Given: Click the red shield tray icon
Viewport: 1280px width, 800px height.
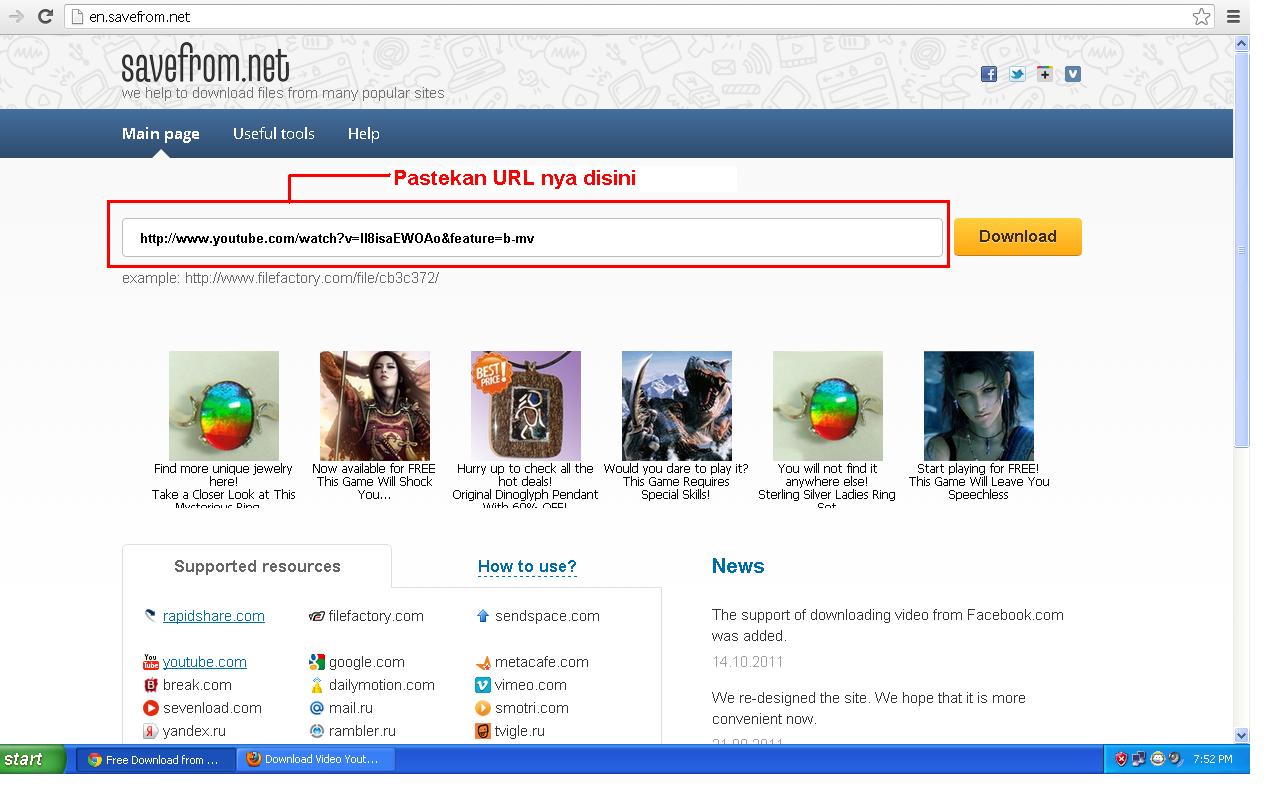Looking at the screenshot, I should click(1121, 760).
